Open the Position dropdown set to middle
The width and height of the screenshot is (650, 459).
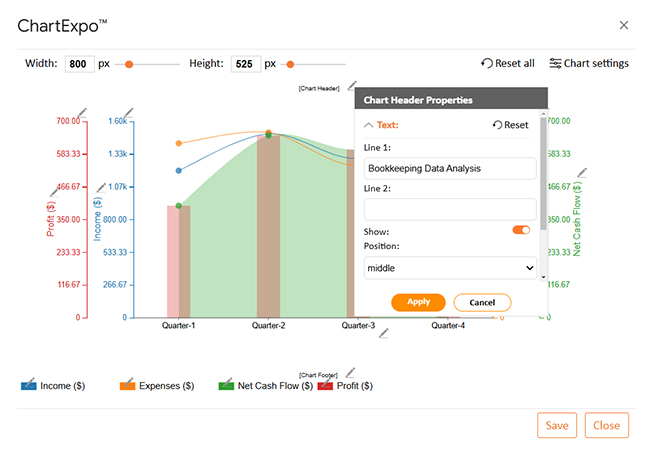[x=450, y=268]
